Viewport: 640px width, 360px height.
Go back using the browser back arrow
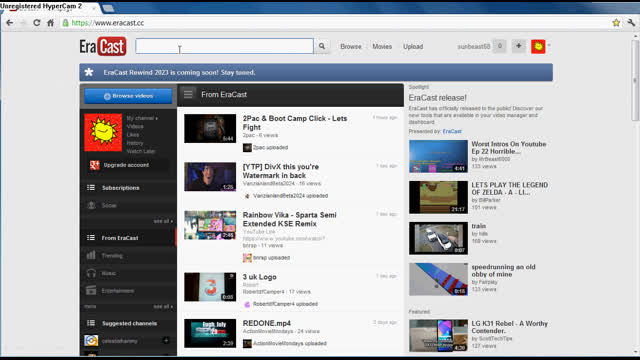click(10, 23)
